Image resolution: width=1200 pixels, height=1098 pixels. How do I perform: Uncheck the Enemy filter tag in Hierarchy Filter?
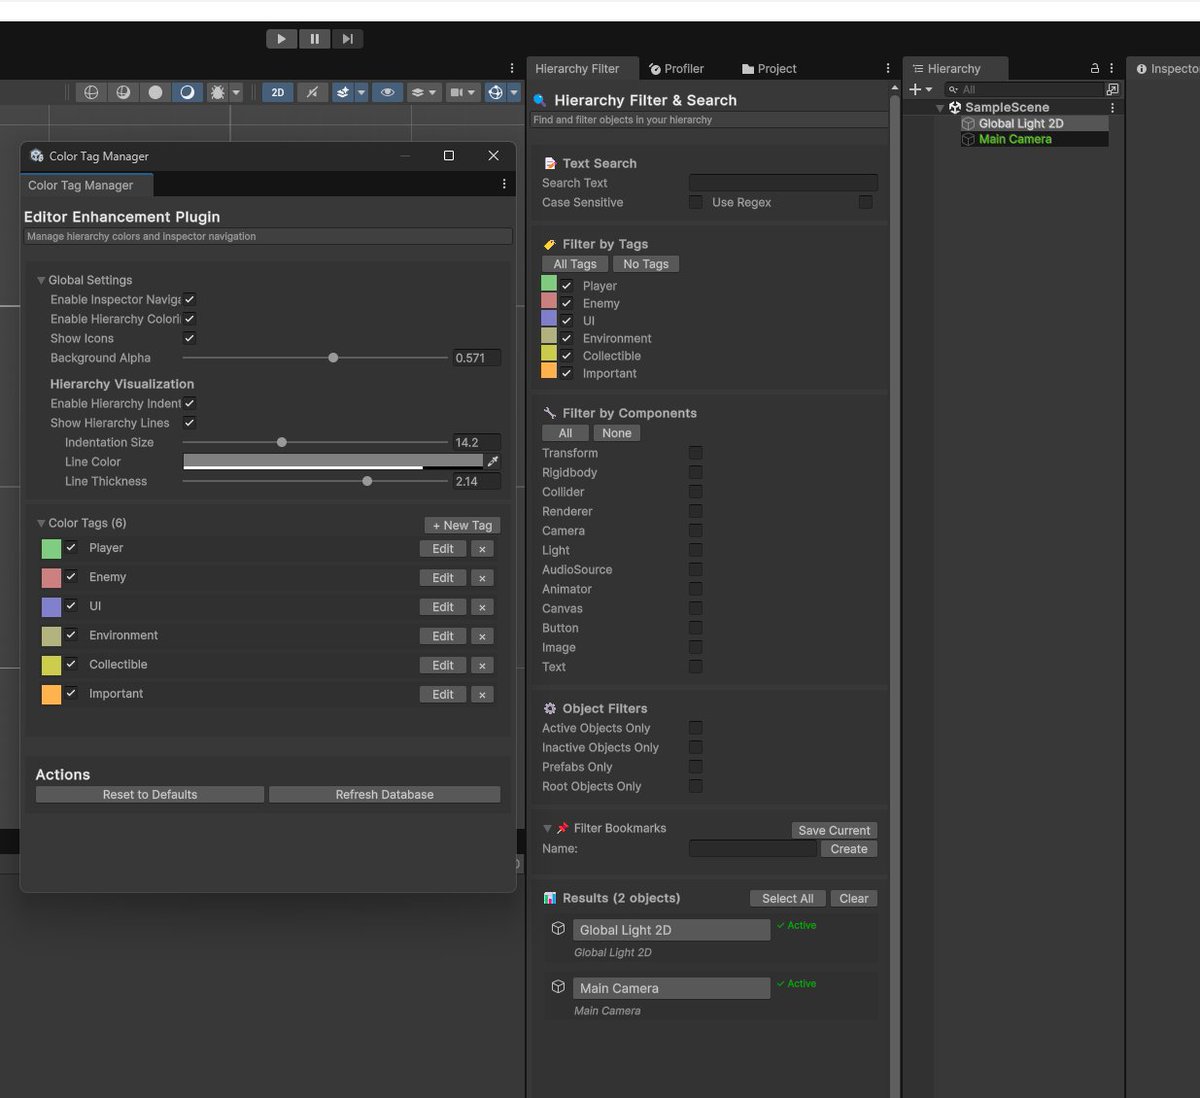coord(566,303)
